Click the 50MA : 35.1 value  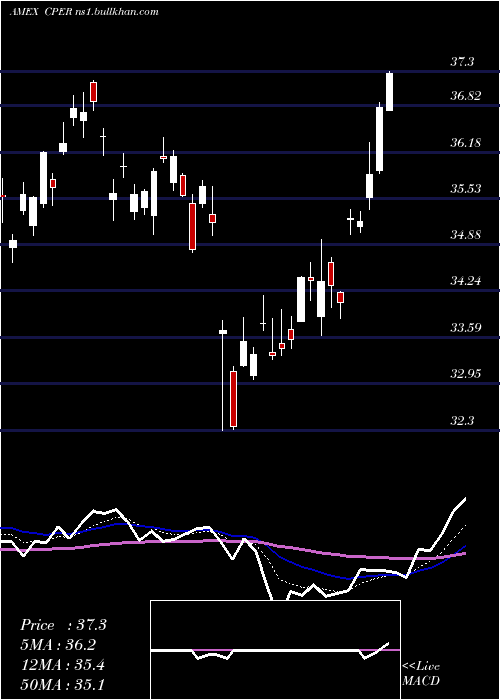(62, 685)
